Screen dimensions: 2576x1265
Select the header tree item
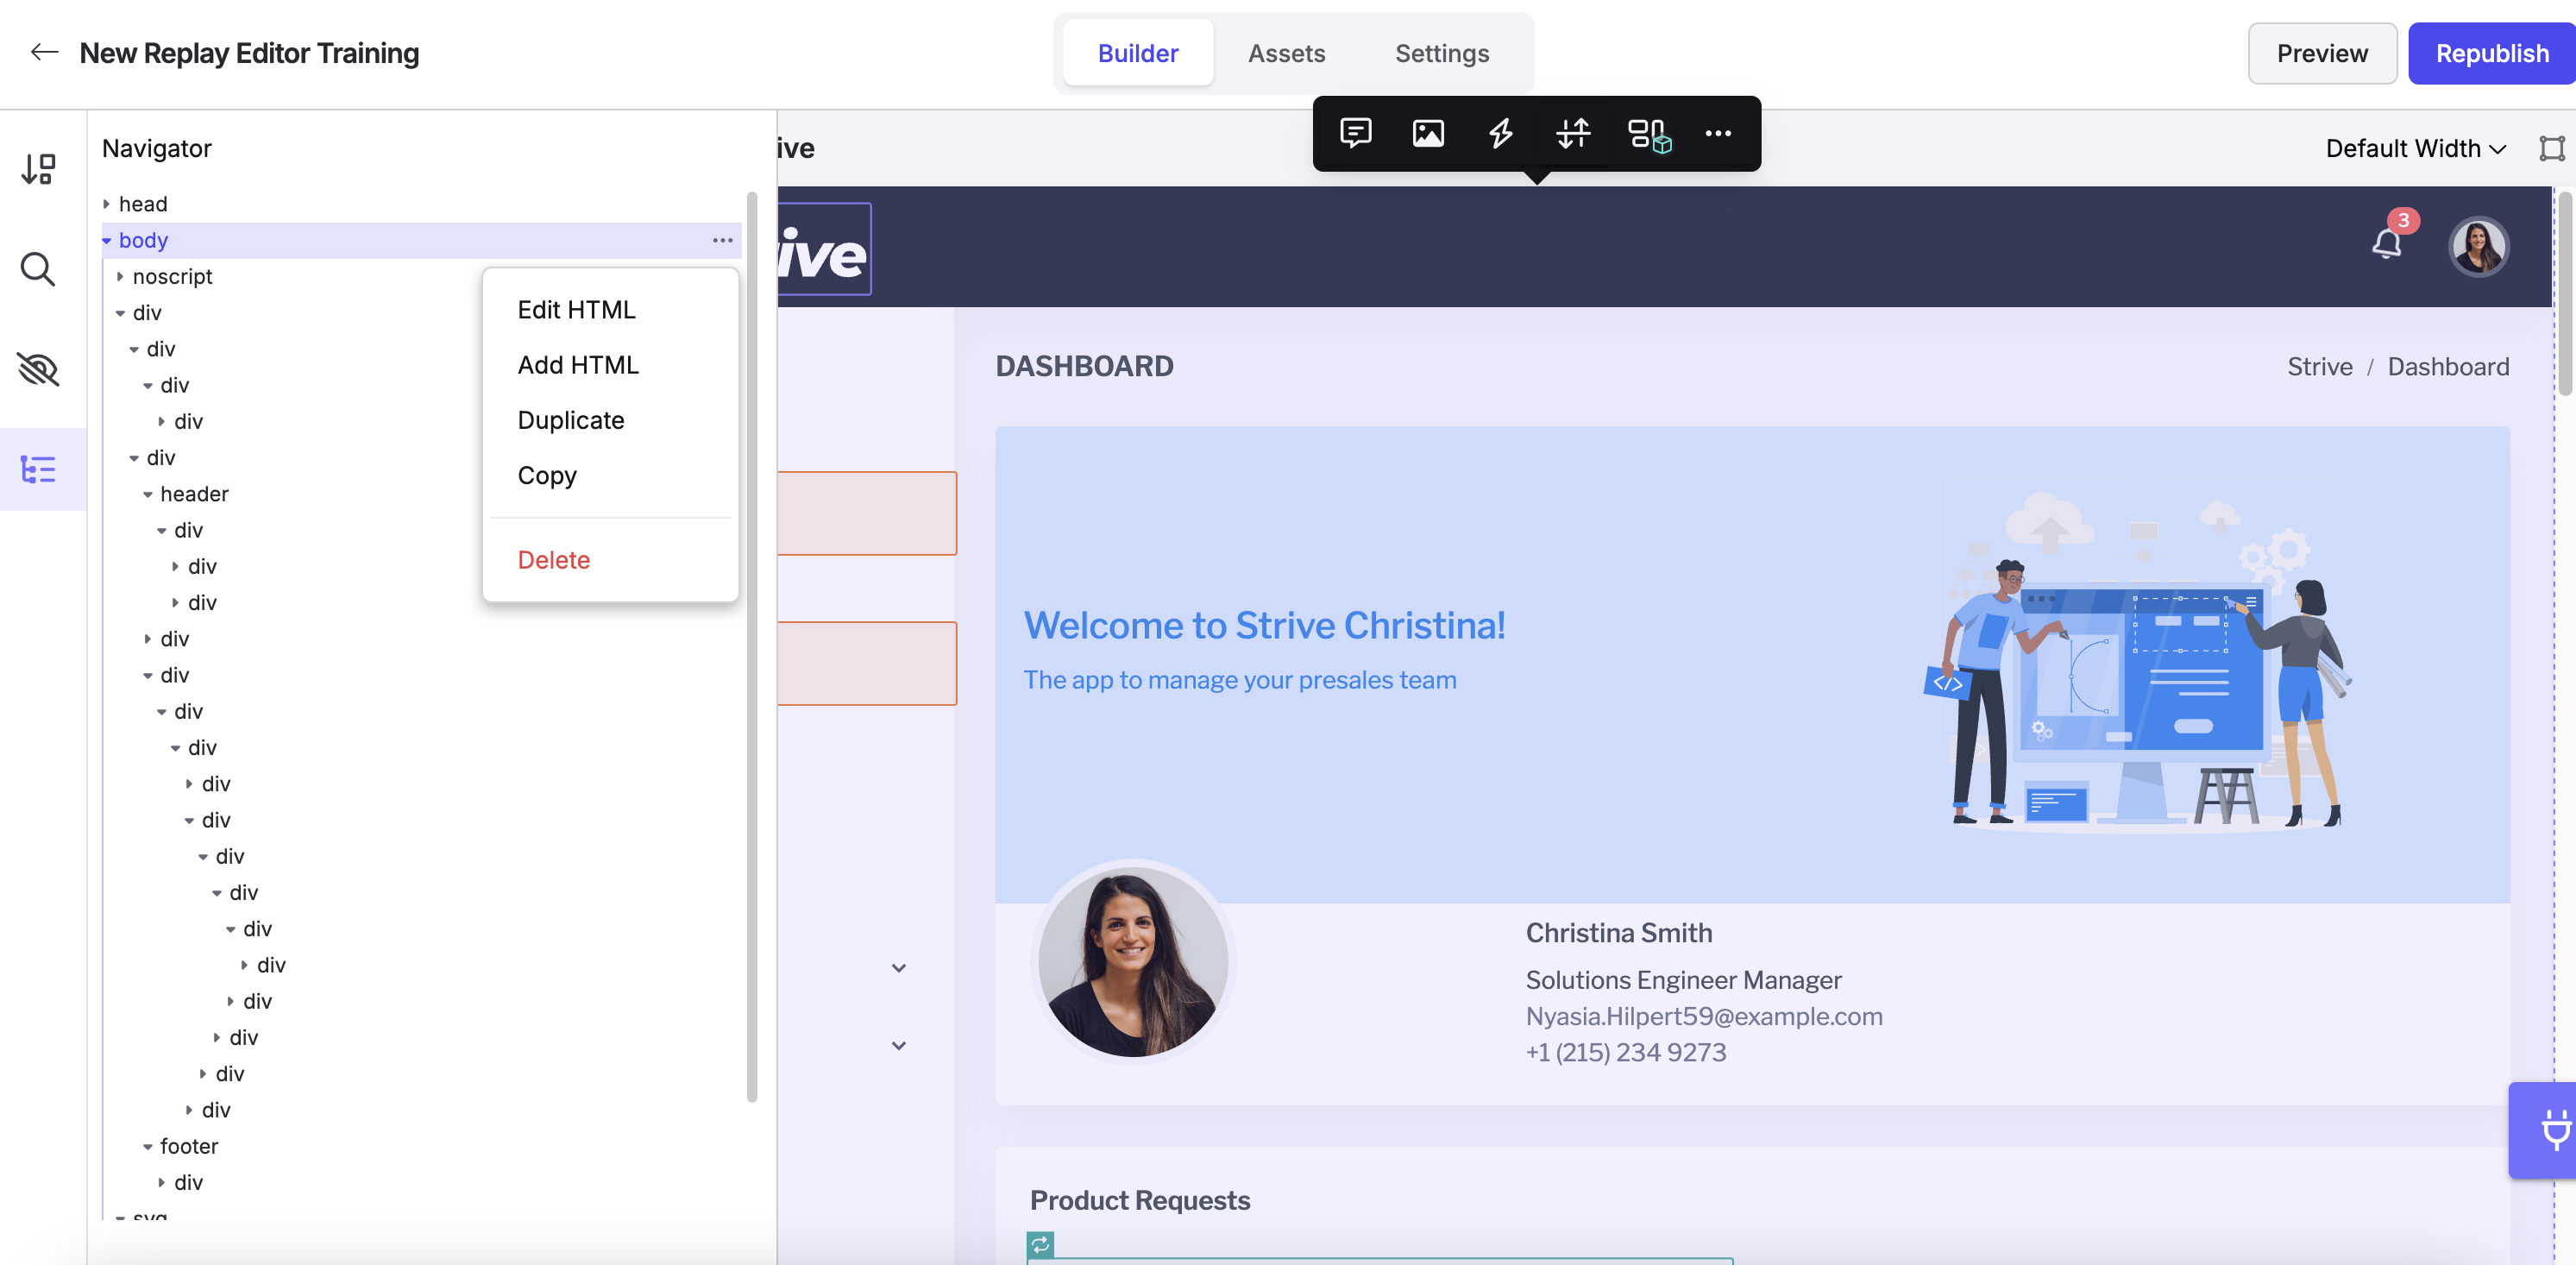194,494
